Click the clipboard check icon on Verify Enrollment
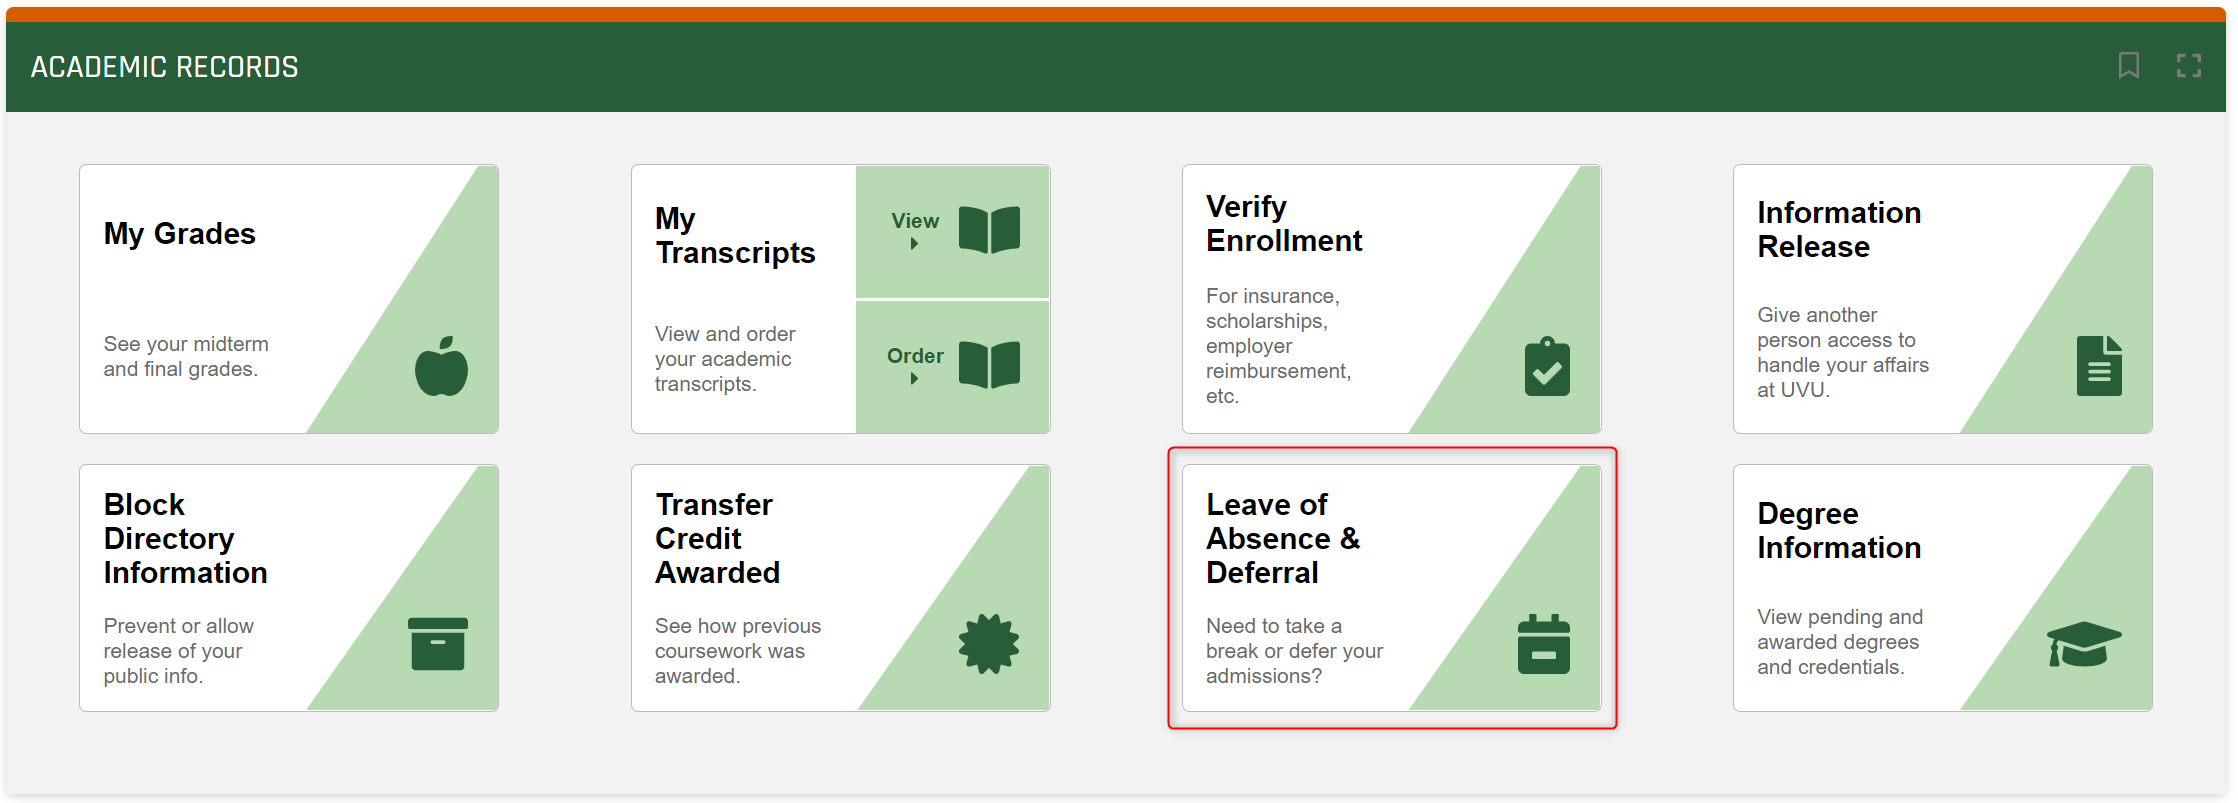 (x=1547, y=366)
